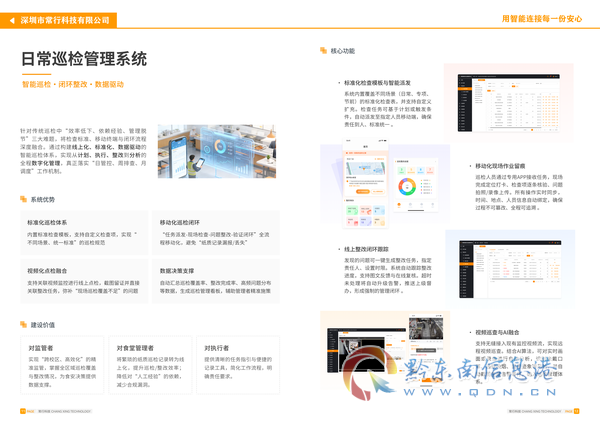Click the orange icon beside 系统优势
This screenshot has width=600, height=424.
coord(23,199)
